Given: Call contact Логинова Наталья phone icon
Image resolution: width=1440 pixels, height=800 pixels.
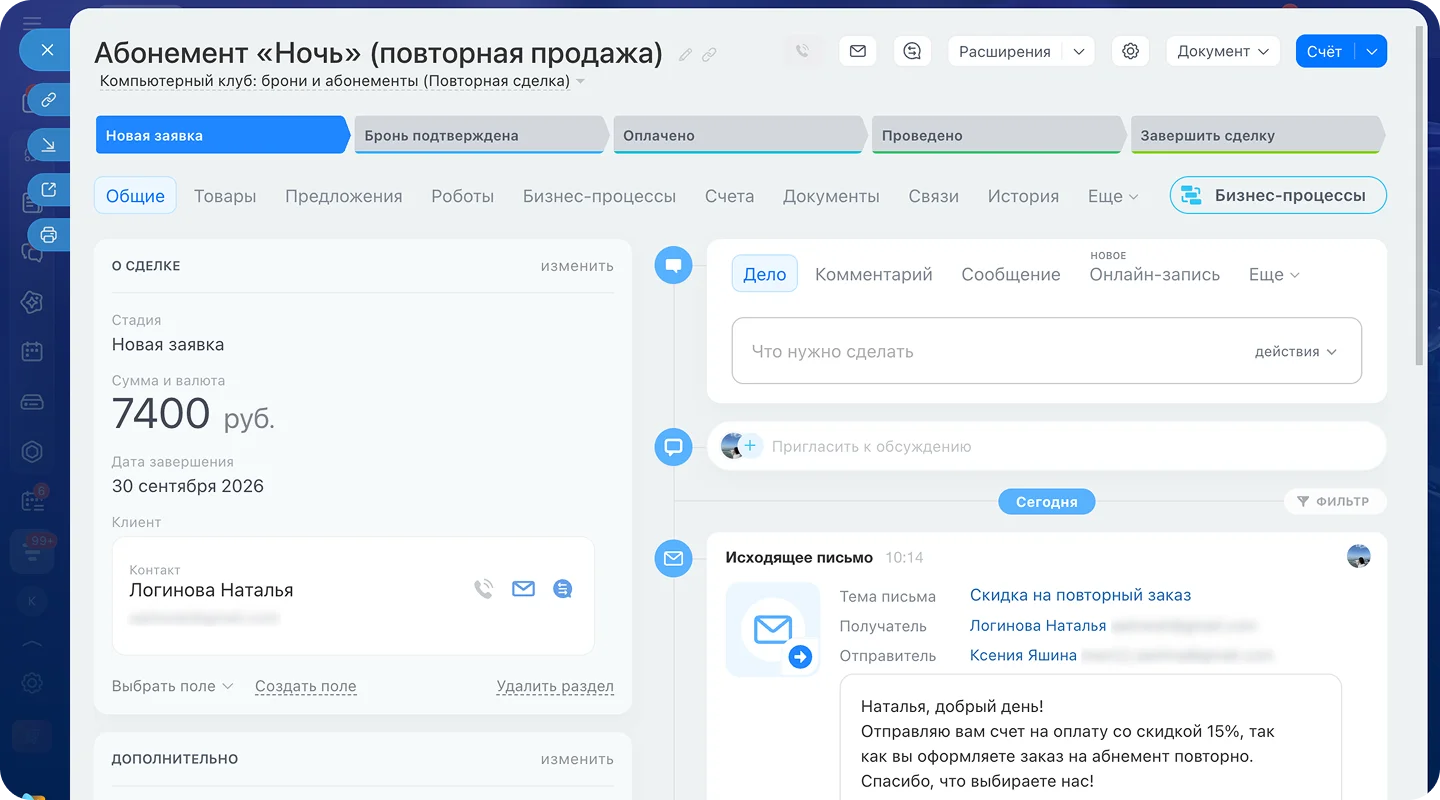Looking at the screenshot, I should (x=484, y=590).
